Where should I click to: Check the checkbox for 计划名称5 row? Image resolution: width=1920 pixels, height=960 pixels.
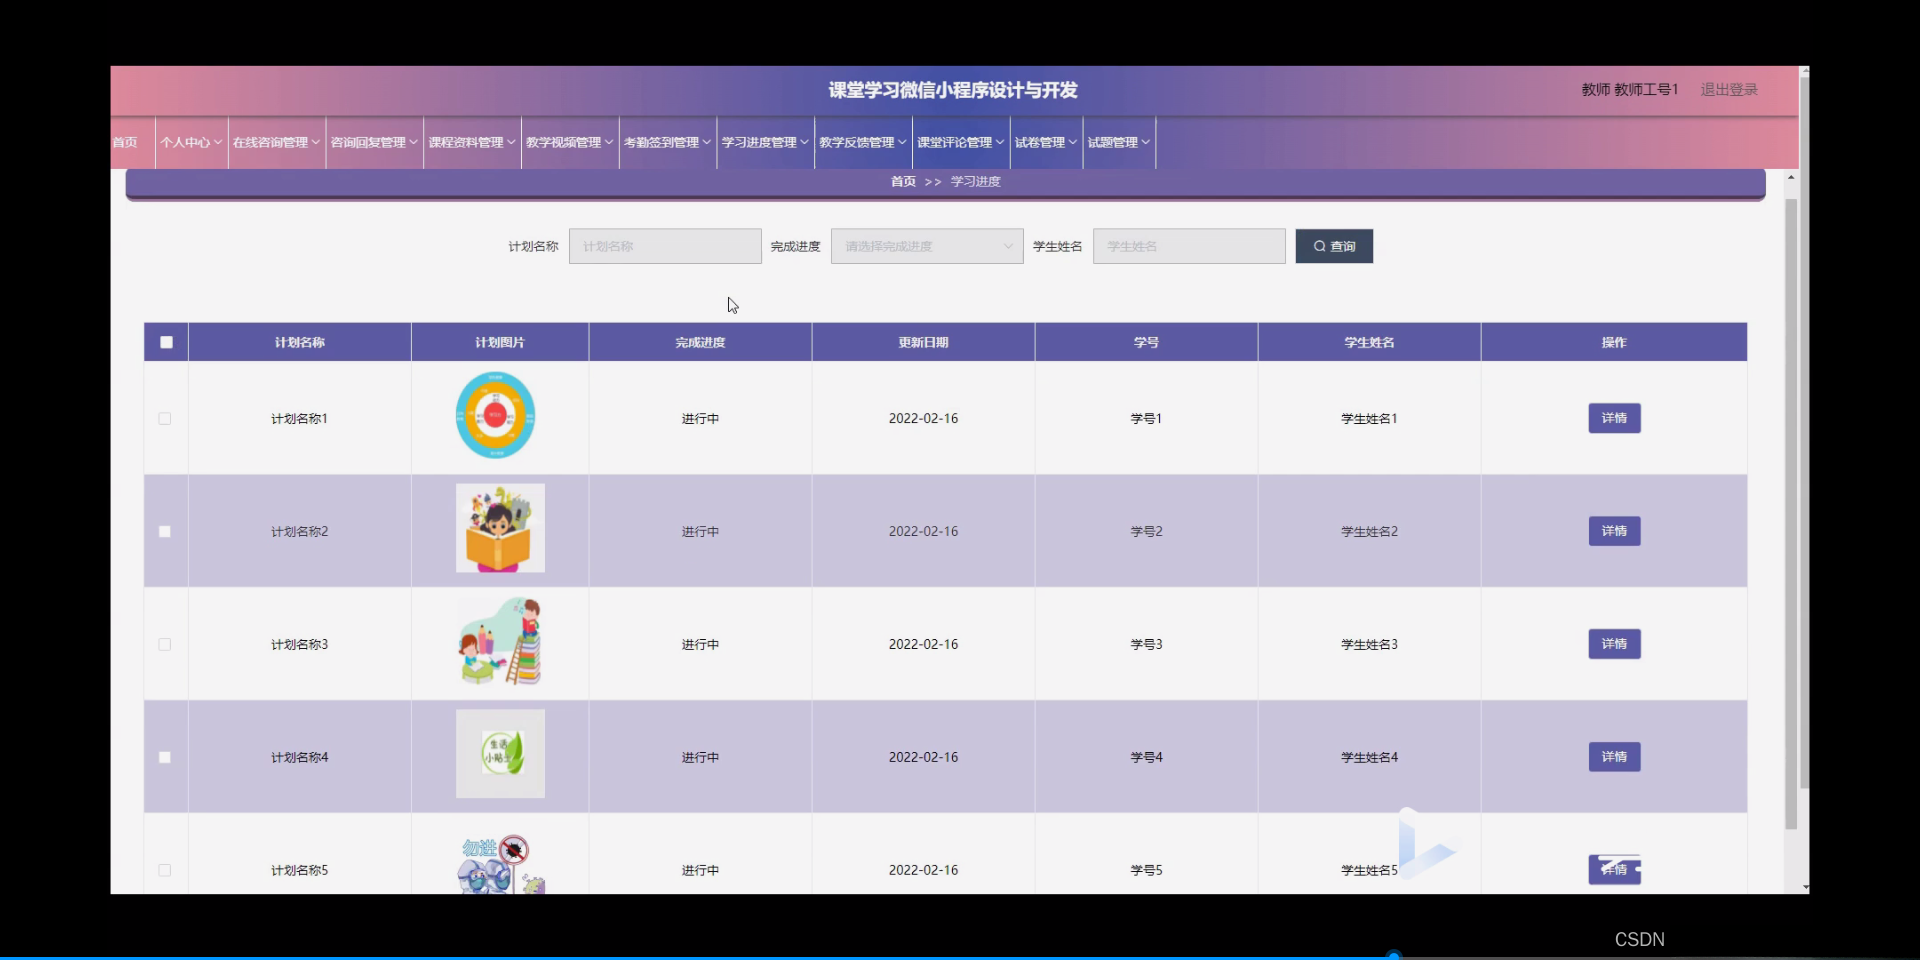click(x=165, y=870)
